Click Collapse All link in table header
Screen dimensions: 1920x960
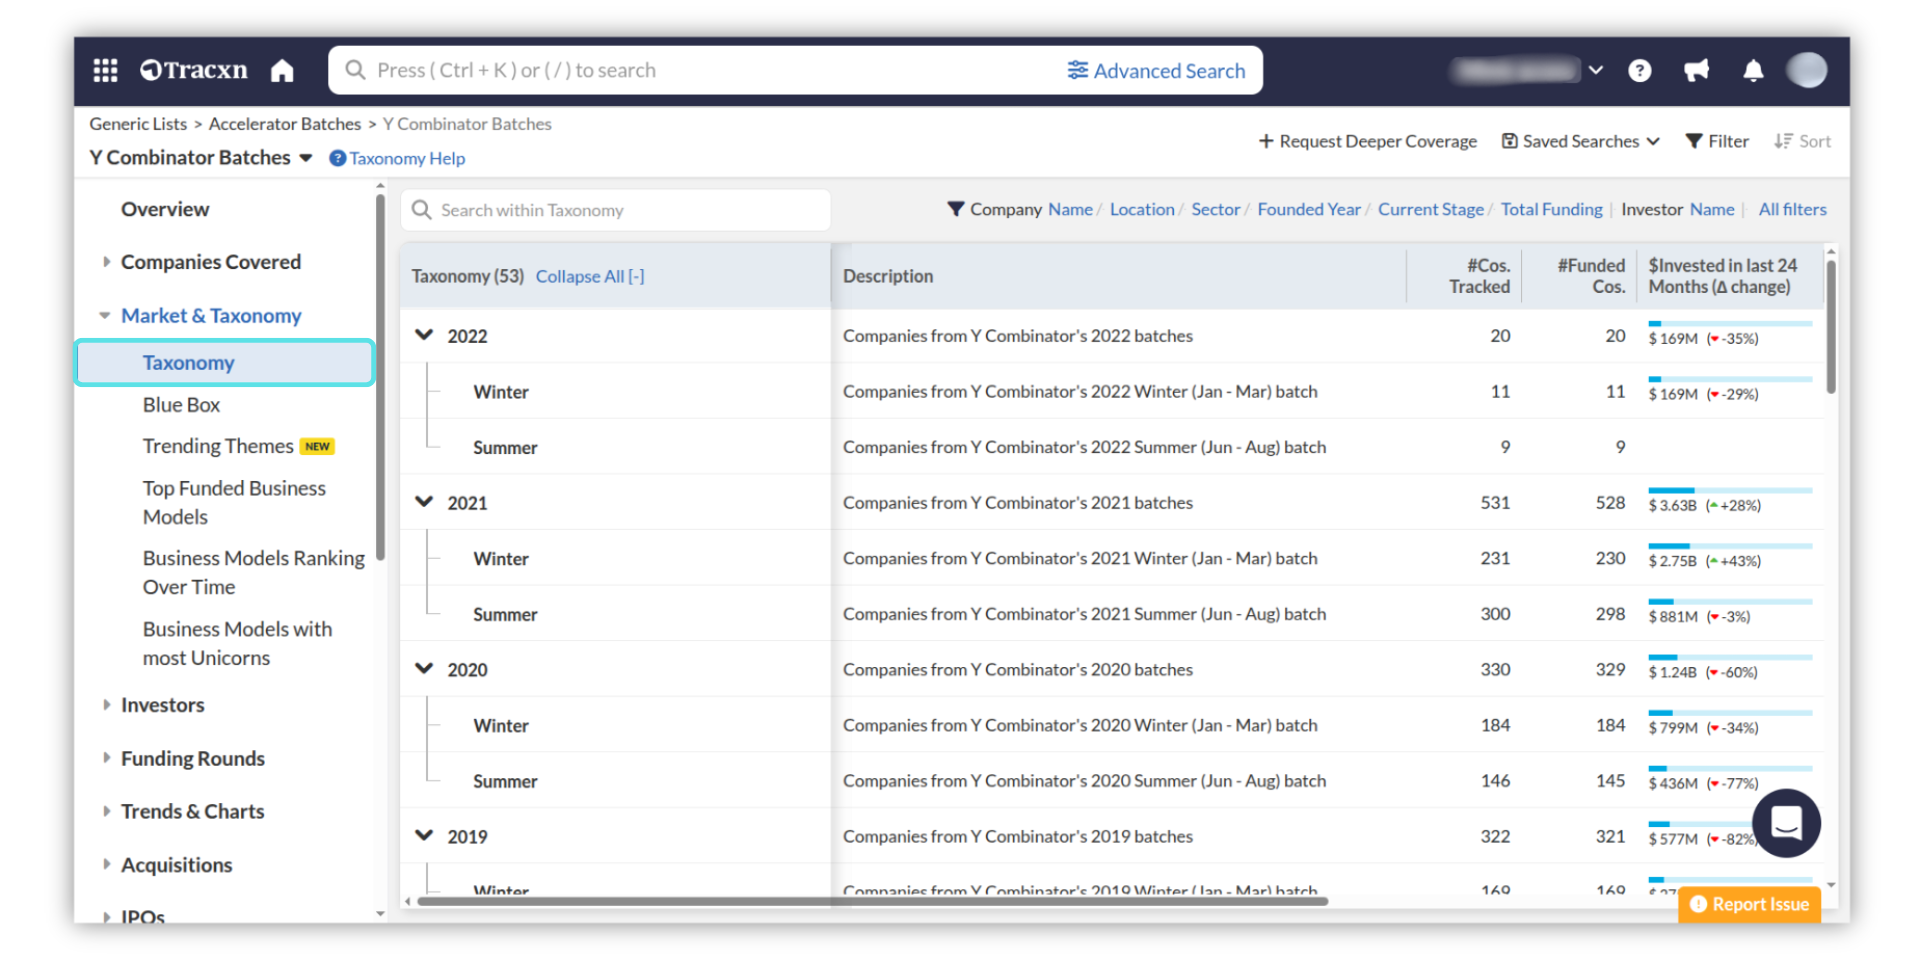589,277
